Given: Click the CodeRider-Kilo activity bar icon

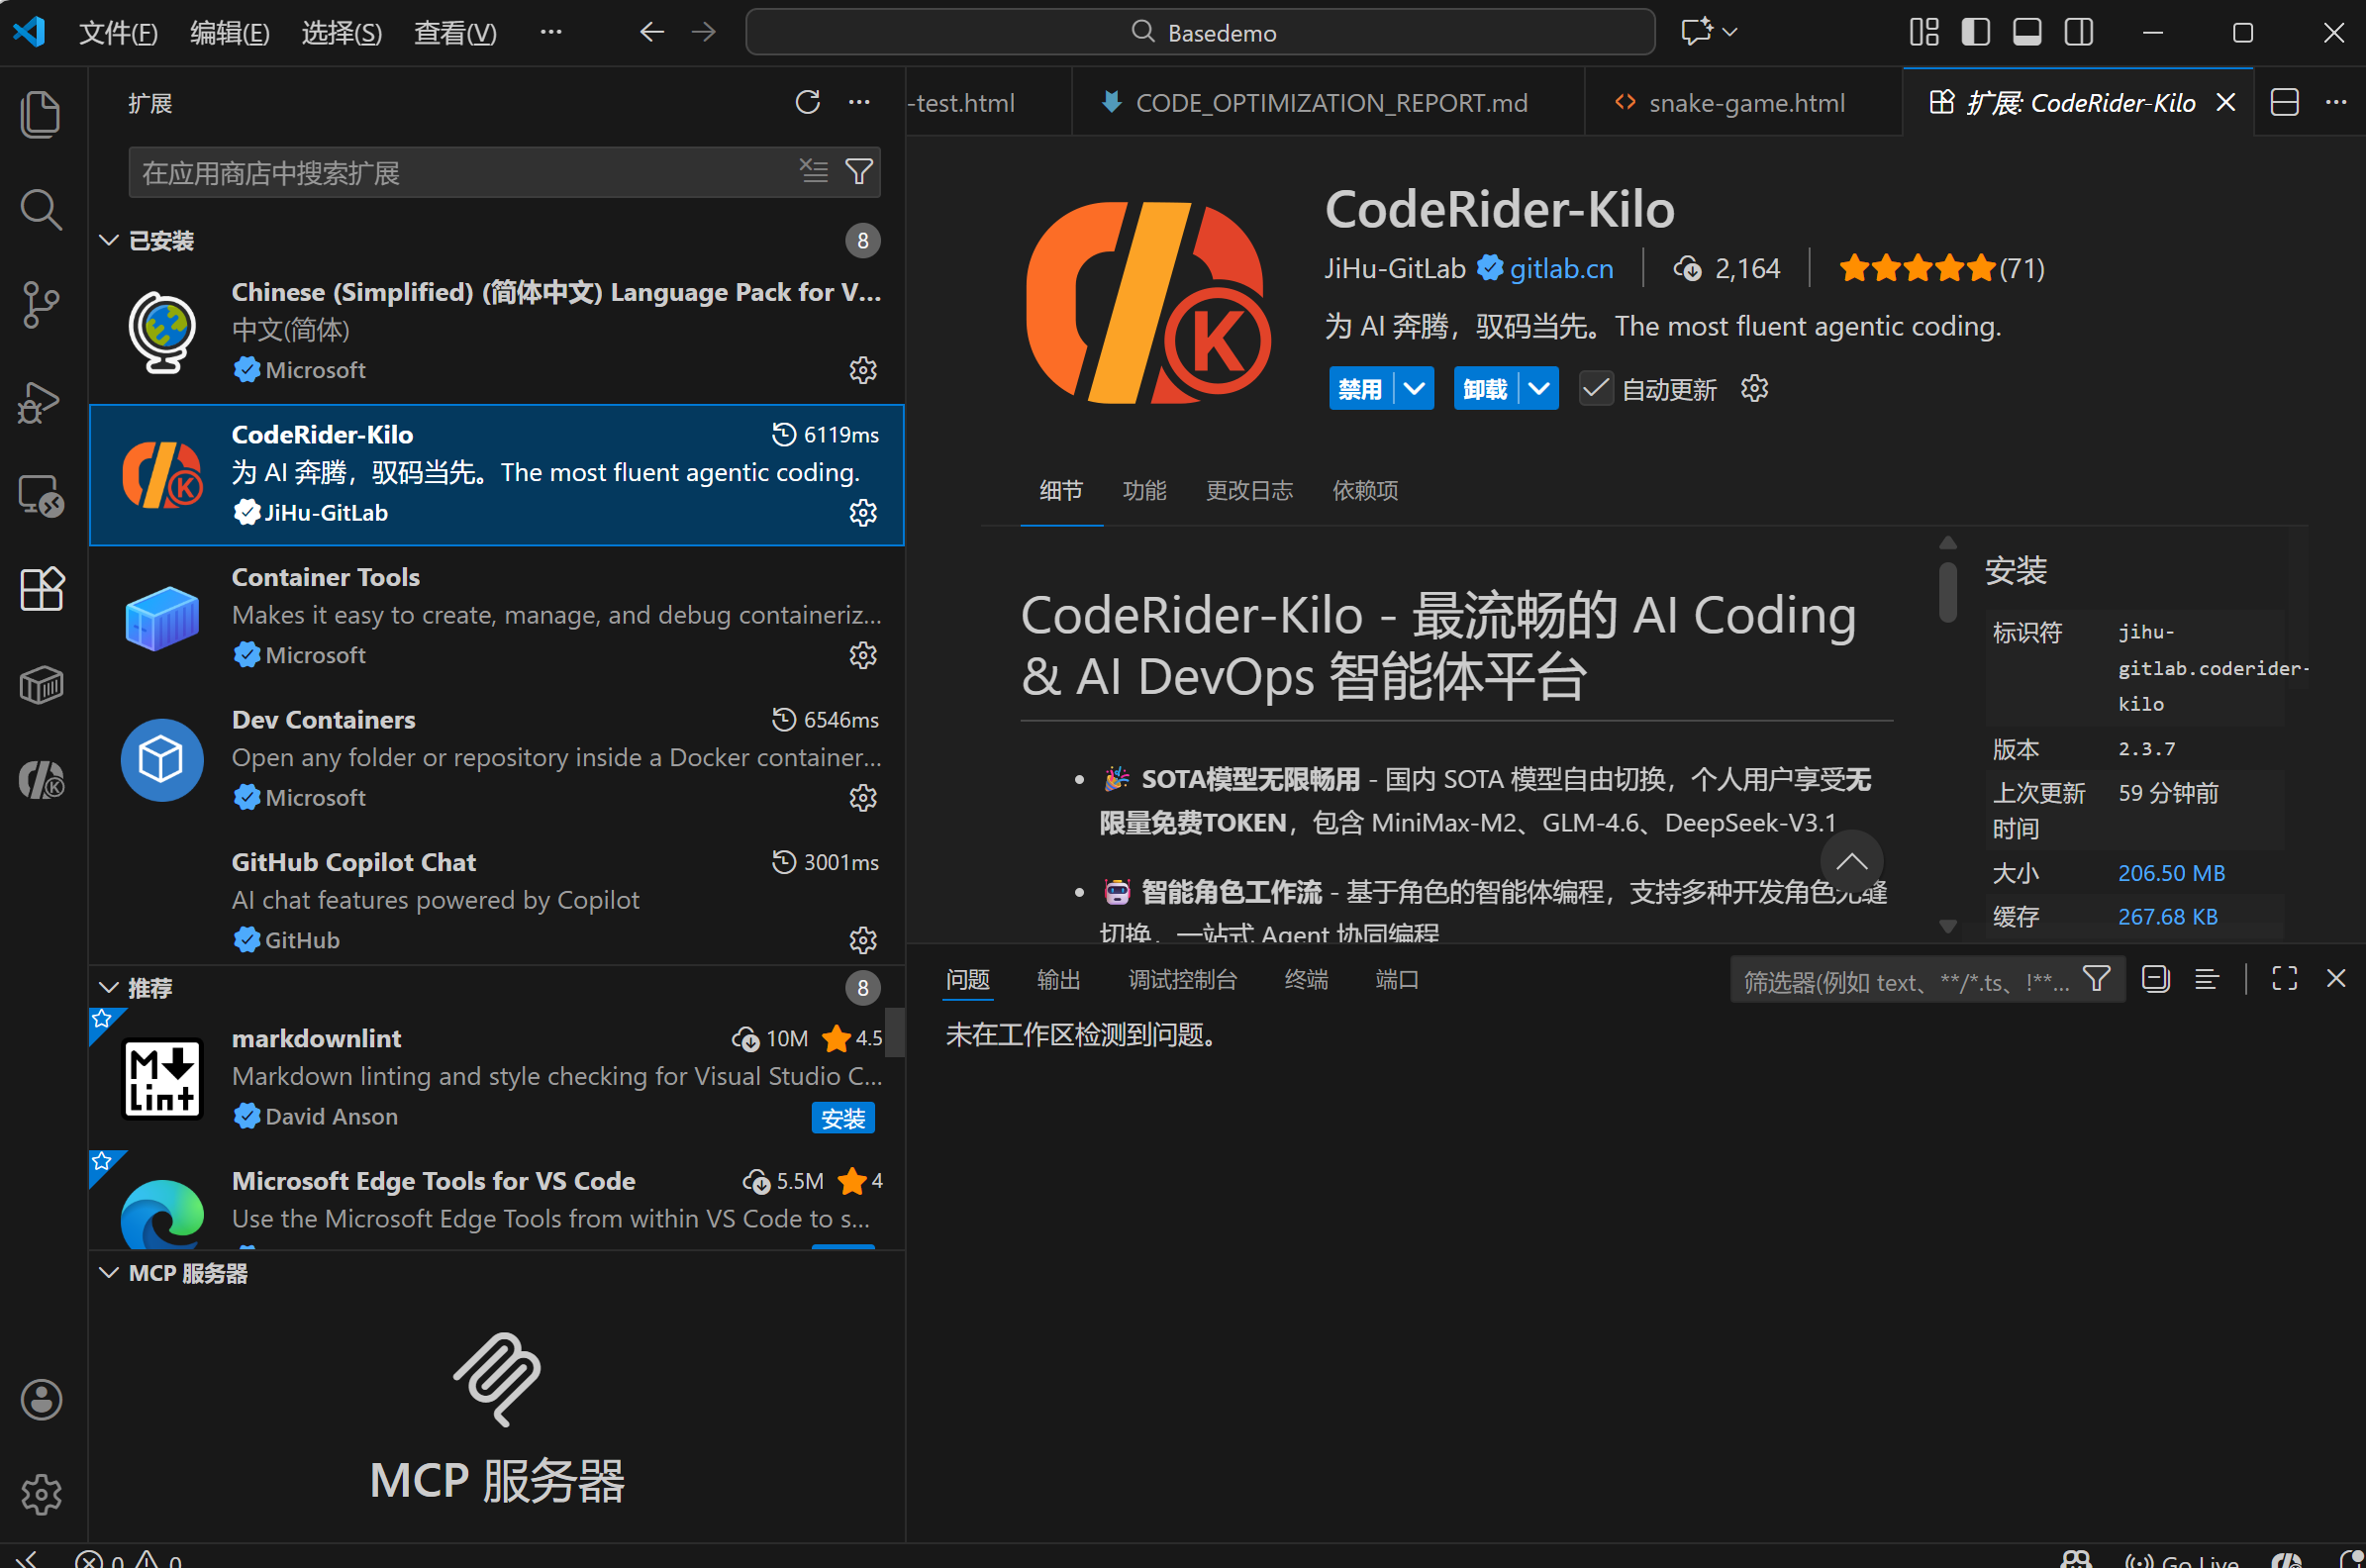Looking at the screenshot, I should pos(41,780).
